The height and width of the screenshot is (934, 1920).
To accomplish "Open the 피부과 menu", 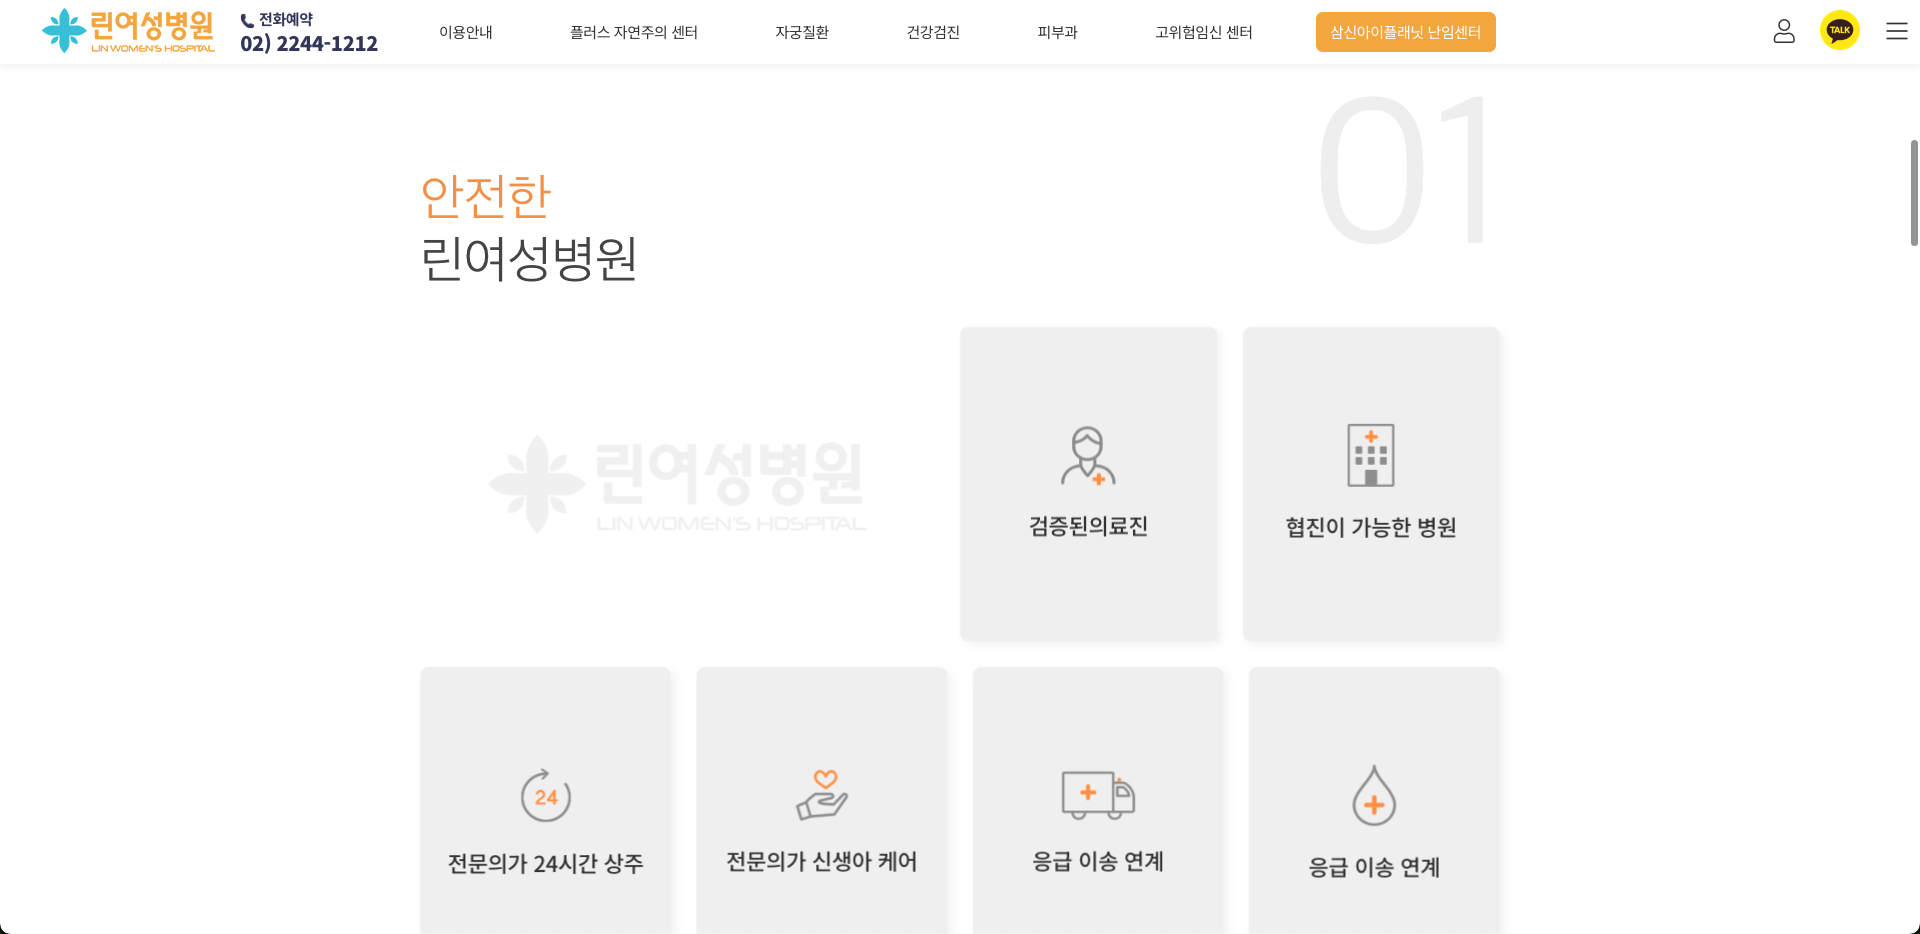I will (x=1058, y=32).
